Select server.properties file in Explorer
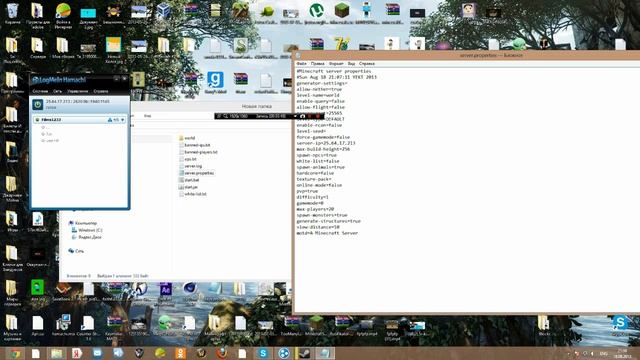 [197, 173]
